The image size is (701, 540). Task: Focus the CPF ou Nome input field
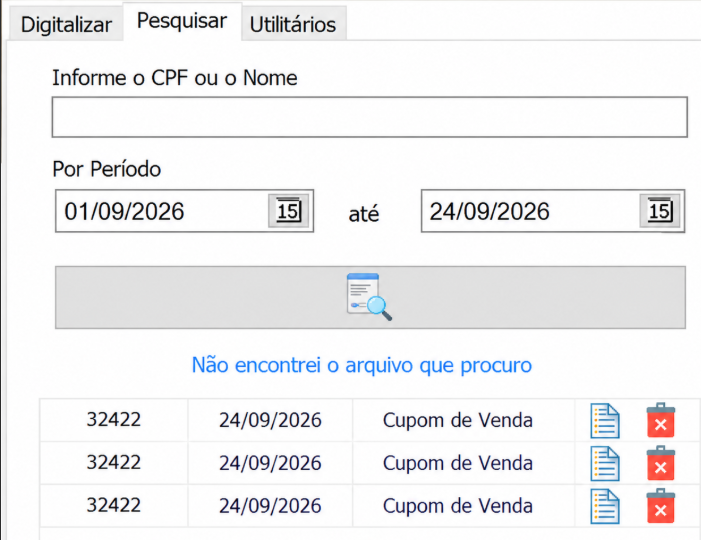click(370, 117)
